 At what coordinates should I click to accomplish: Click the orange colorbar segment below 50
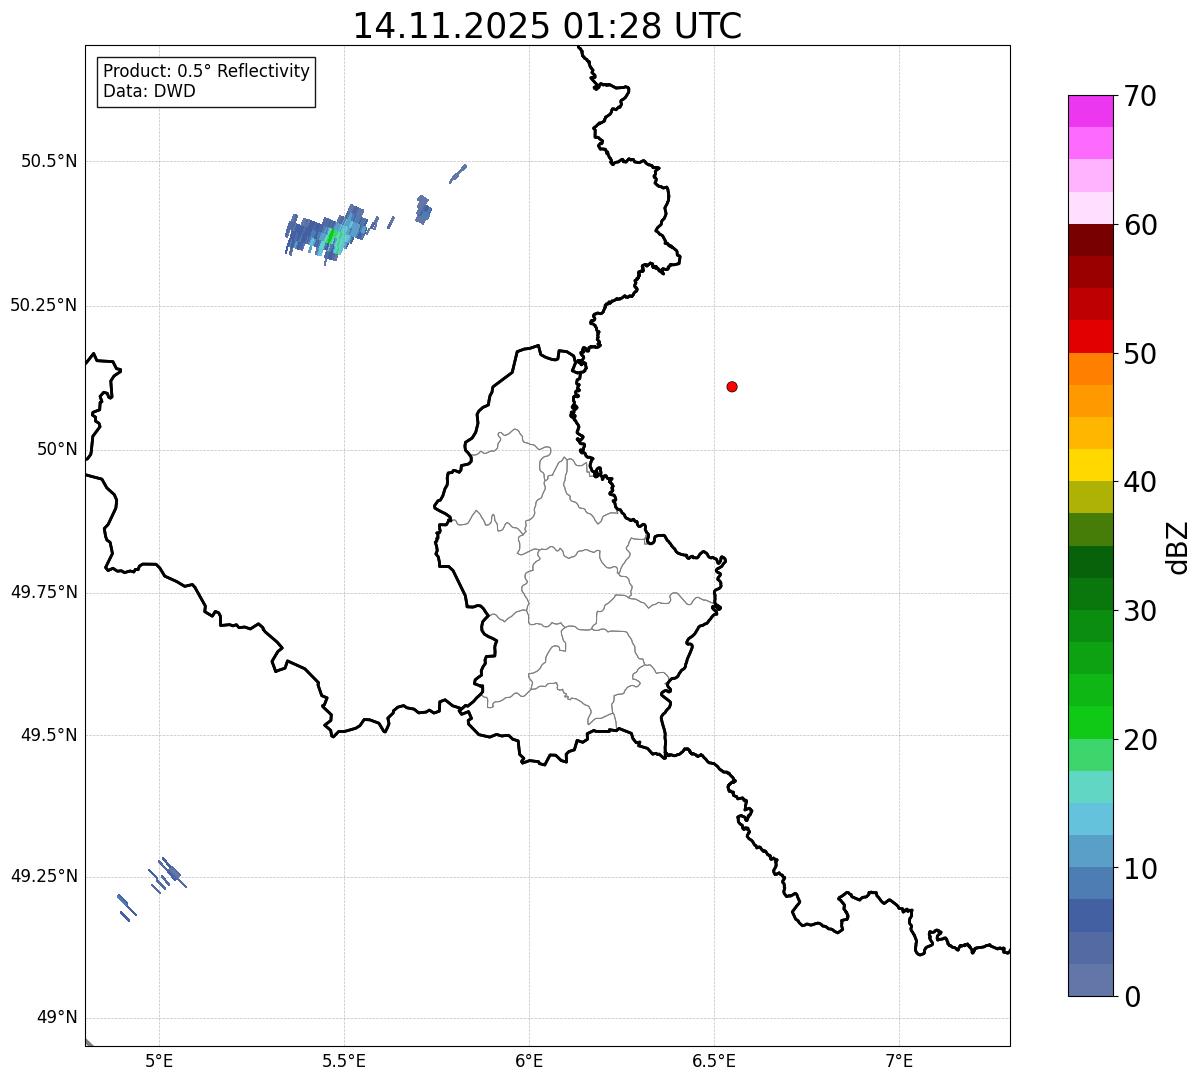pyautogui.click(x=1091, y=369)
